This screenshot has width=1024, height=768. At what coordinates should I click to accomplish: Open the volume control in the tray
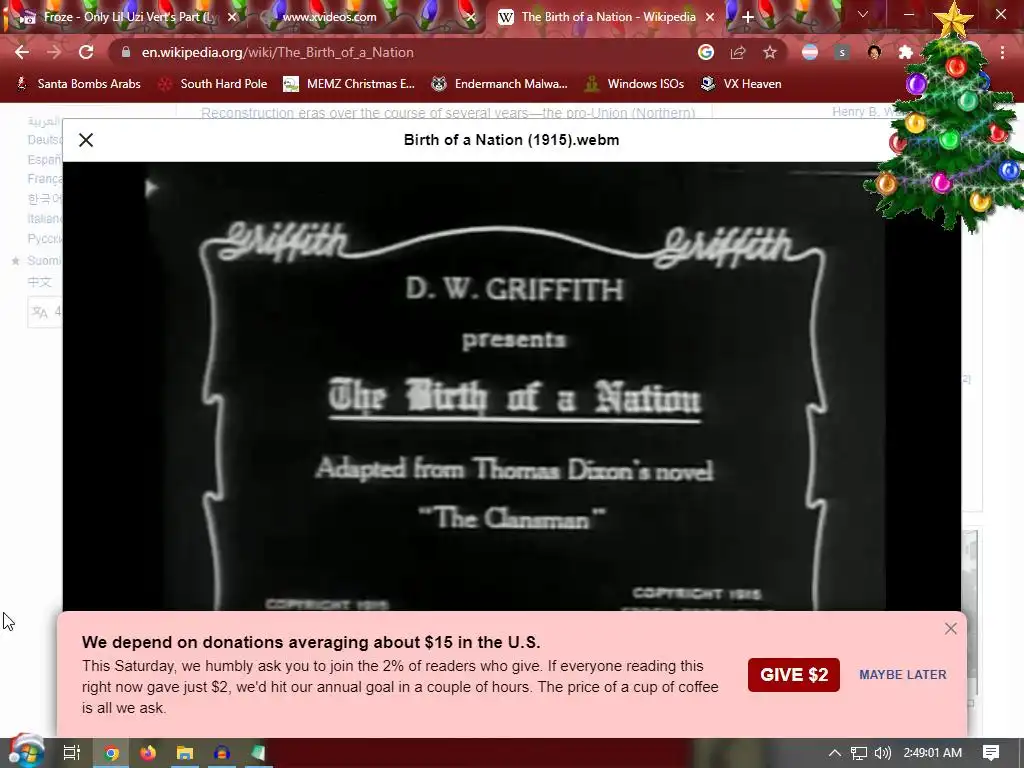click(x=882, y=753)
